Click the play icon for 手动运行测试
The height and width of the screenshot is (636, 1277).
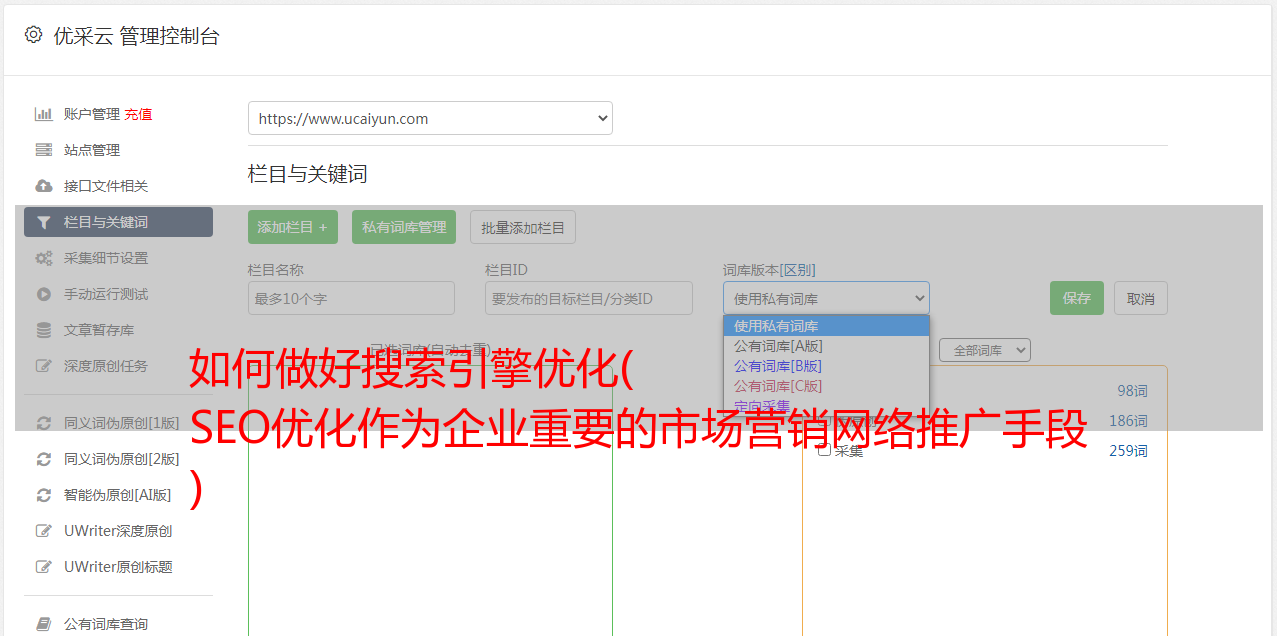[43, 294]
